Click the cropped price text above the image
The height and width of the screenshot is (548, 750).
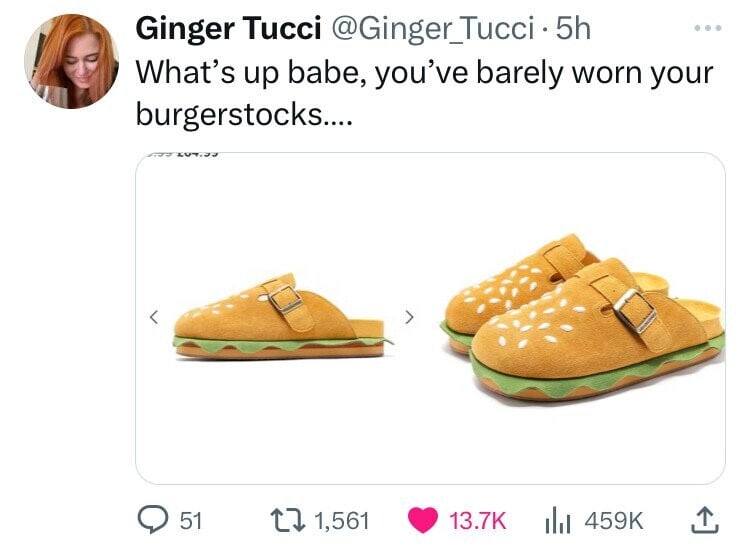point(182,154)
